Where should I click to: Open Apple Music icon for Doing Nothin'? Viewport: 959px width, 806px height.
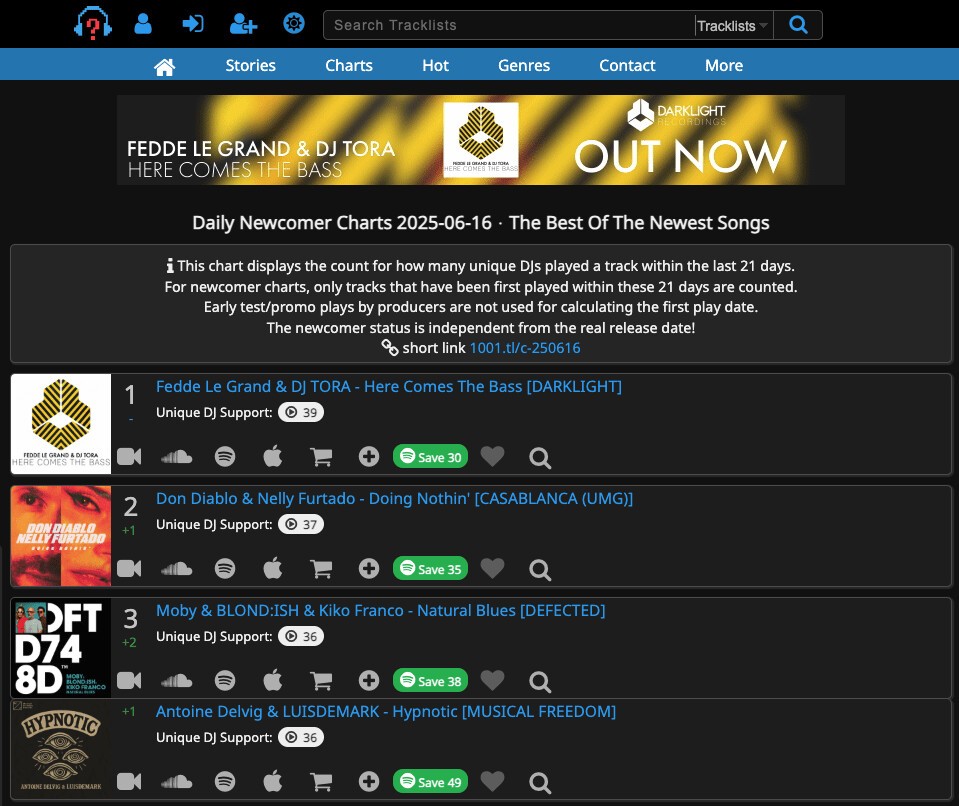(x=273, y=568)
